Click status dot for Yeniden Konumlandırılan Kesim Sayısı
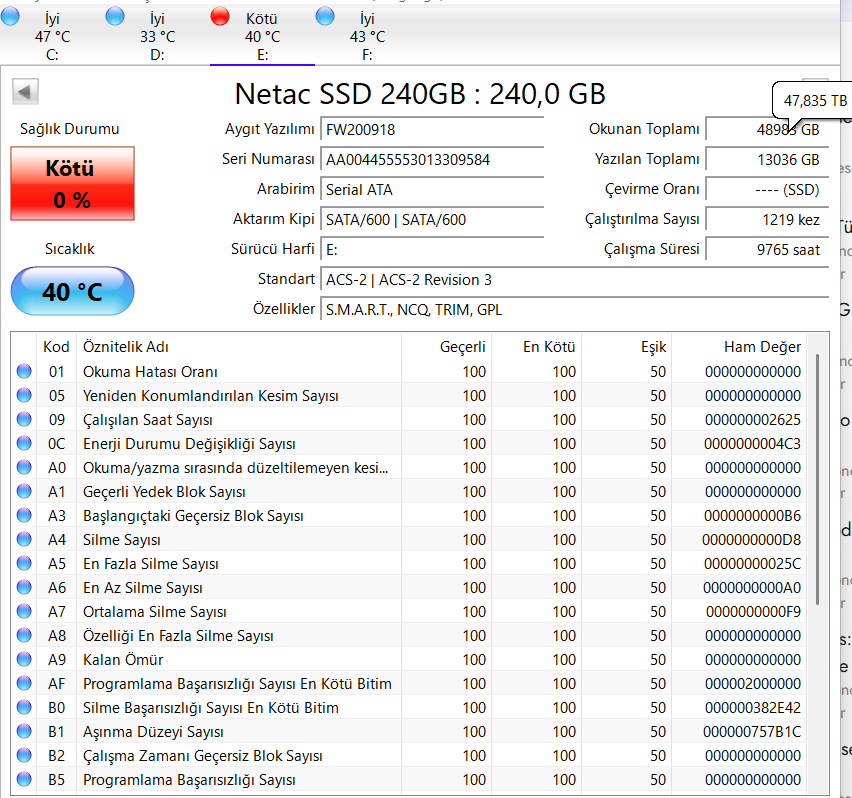852x798 pixels. click(24, 395)
